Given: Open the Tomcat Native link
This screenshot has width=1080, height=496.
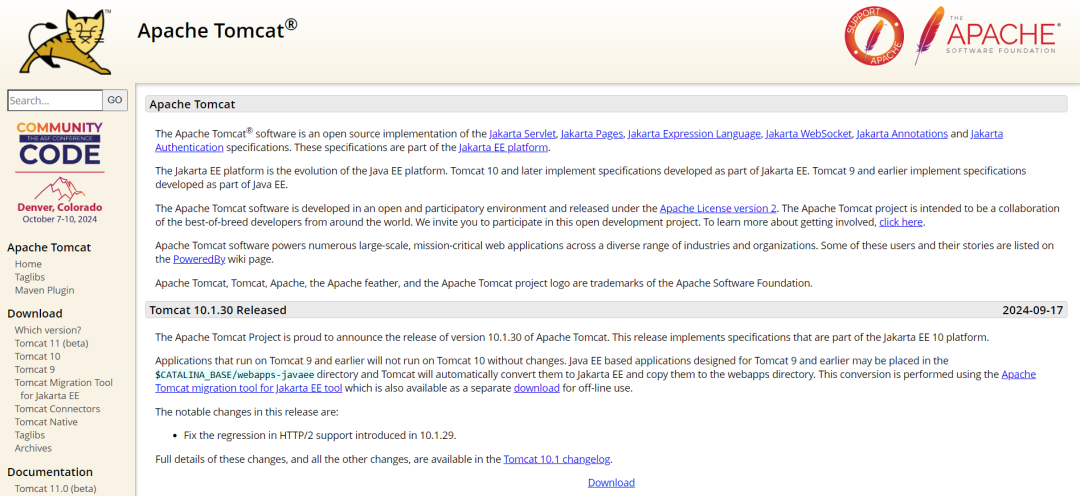Looking at the screenshot, I should tap(46, 422).
